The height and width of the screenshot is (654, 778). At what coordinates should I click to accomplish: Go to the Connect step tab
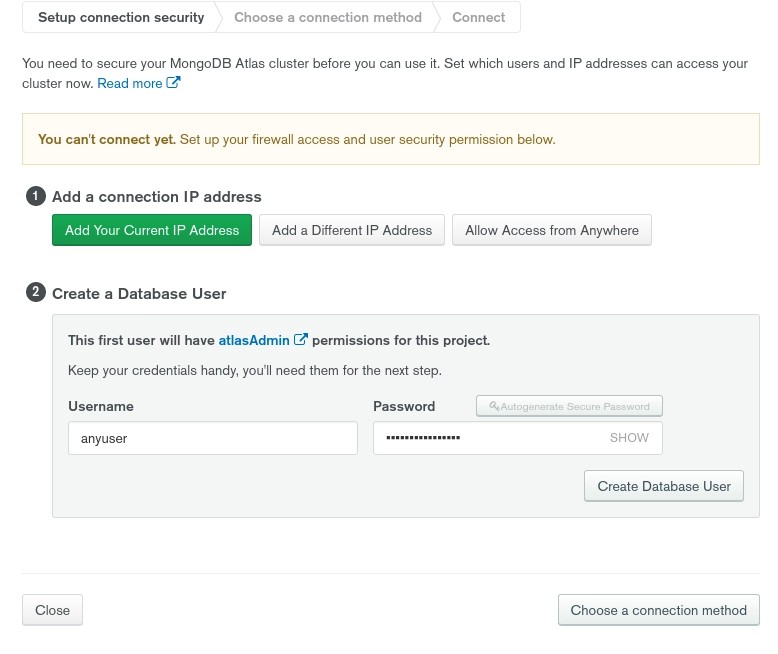478,17
